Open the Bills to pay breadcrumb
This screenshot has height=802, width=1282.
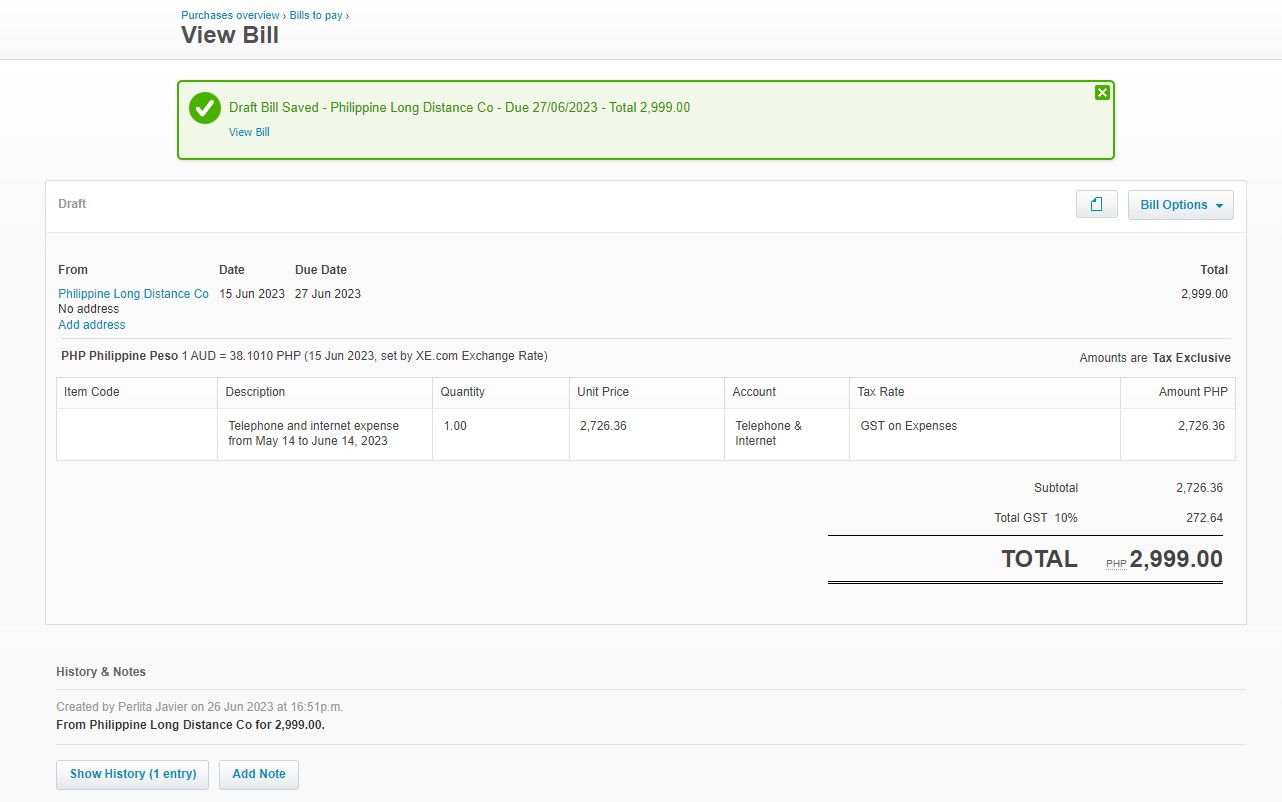coord(316,16)
